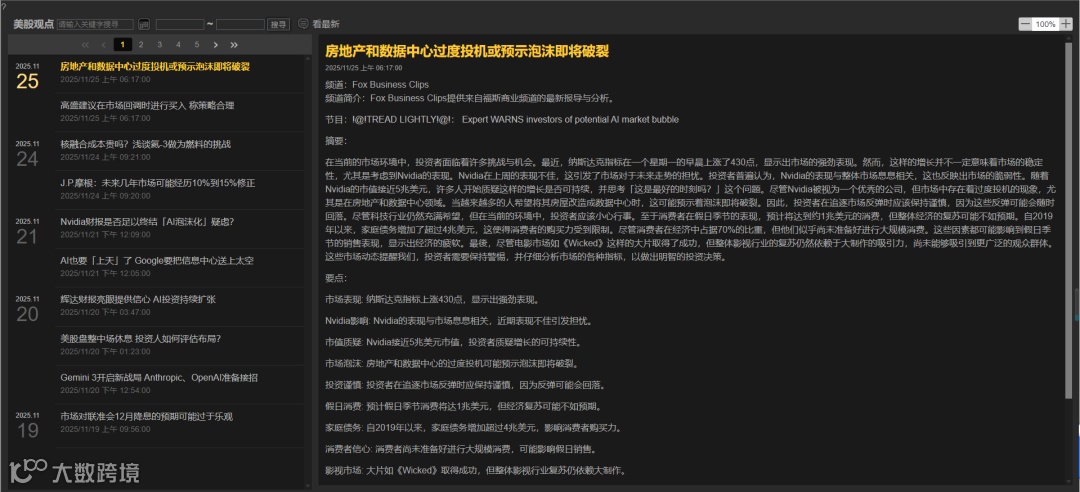
Task: Jump to first page of list
Action: [85, 45]
